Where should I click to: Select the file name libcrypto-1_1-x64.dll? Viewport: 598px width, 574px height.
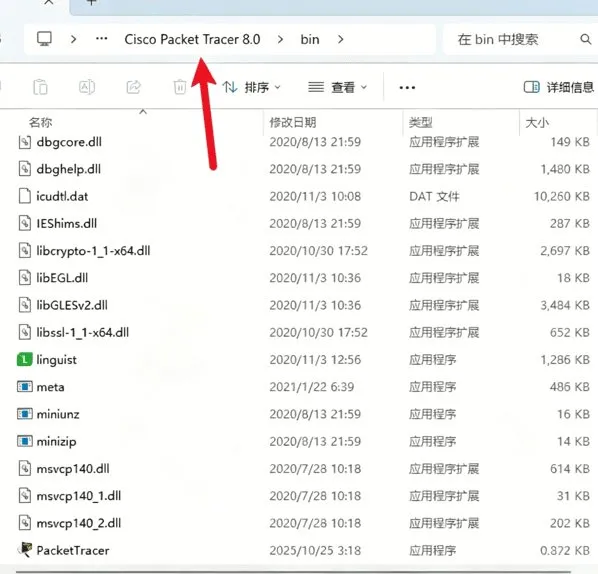point(93,251)
